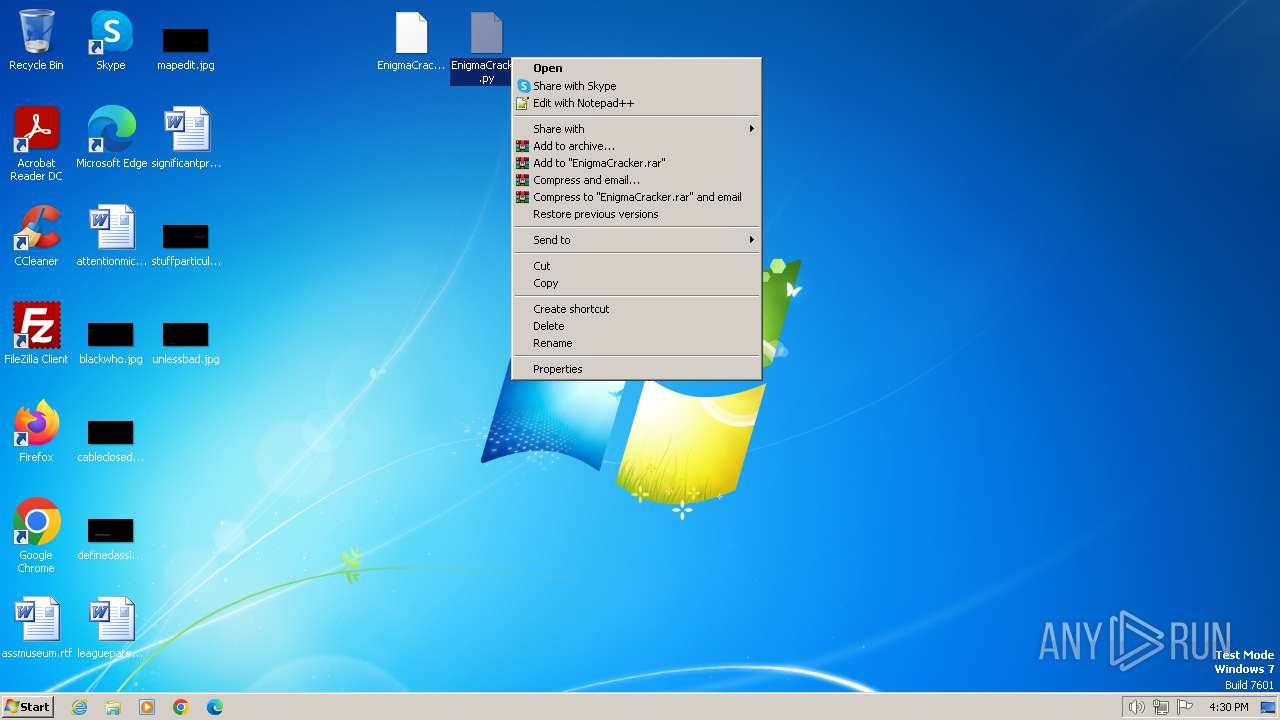The width and height of the screenshot is (1280, 720).
Task: Click Copy in the context menu
Action: tap(637, 283)
